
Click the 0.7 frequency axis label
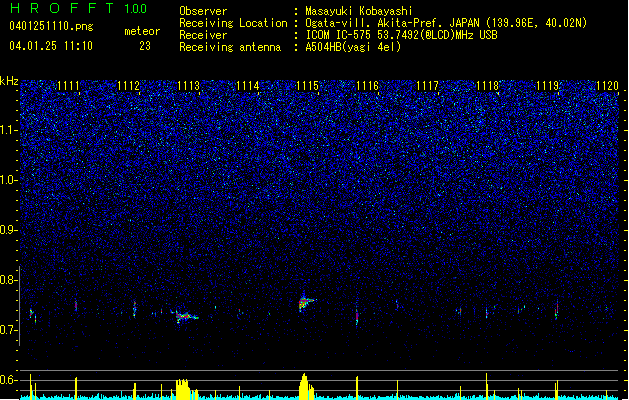8,330
